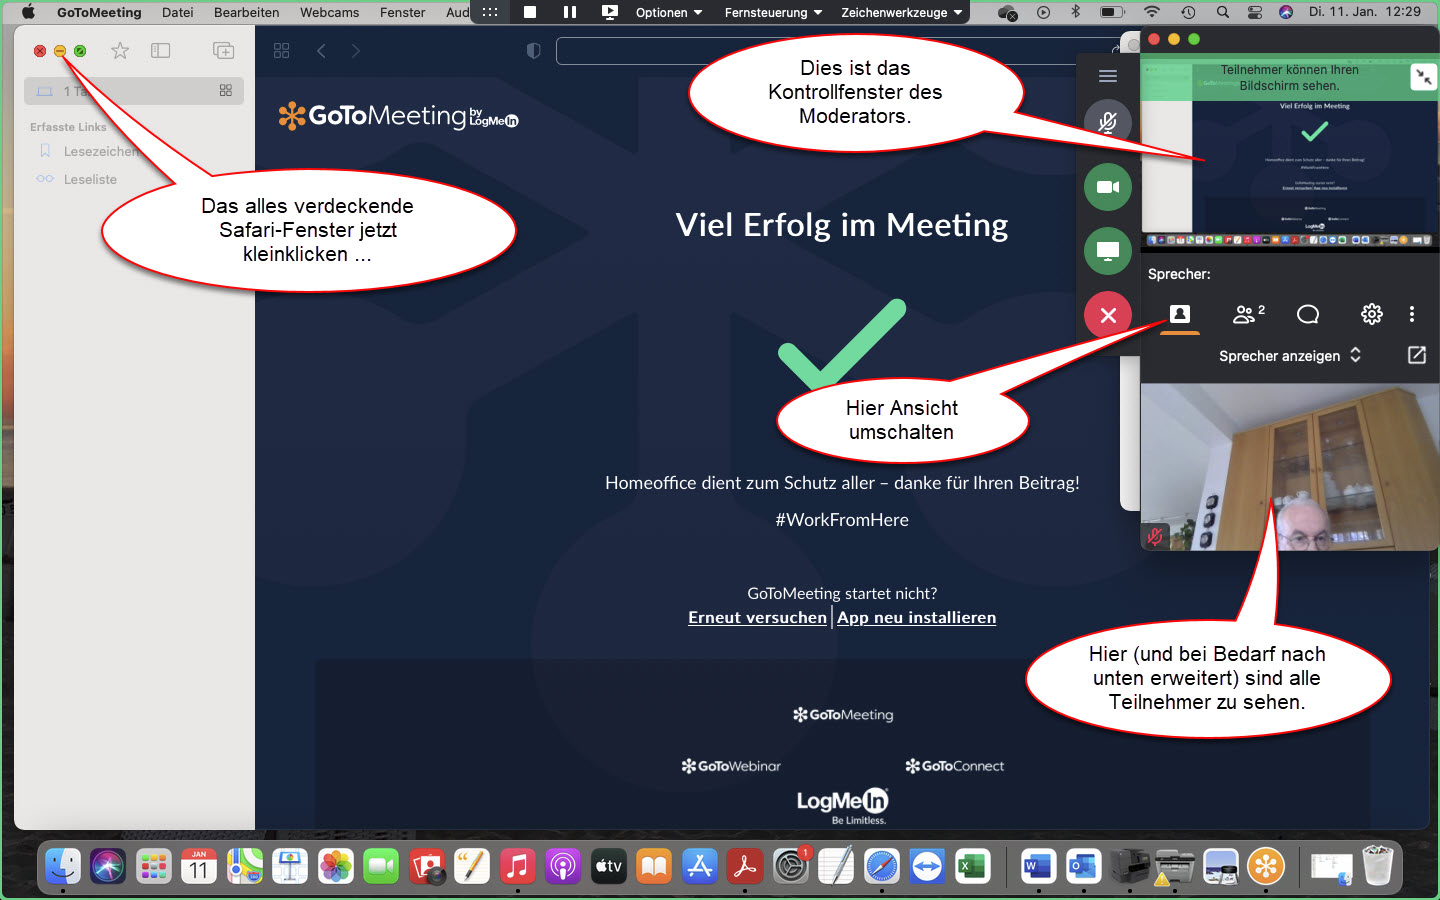Stop screen sharing with square button

(530, 12)
